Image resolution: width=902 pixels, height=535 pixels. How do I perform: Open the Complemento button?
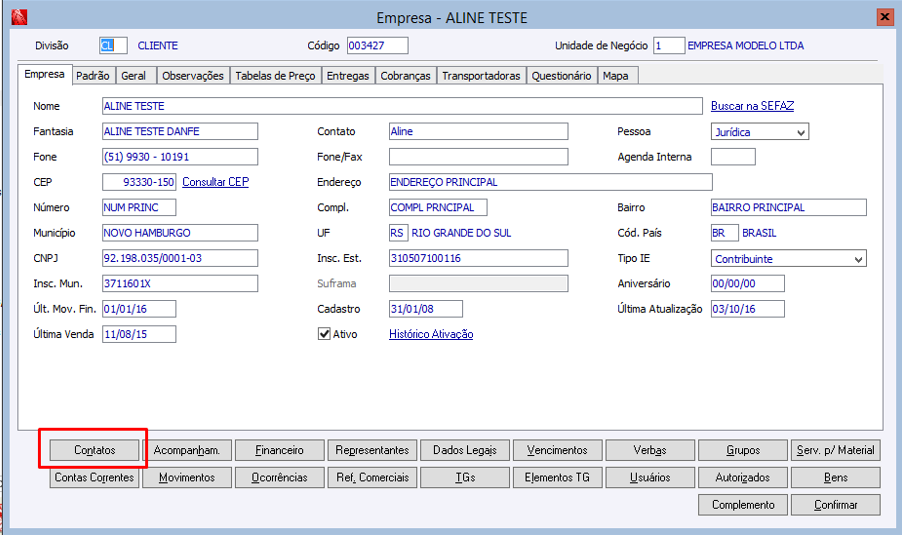coord(743,505)
